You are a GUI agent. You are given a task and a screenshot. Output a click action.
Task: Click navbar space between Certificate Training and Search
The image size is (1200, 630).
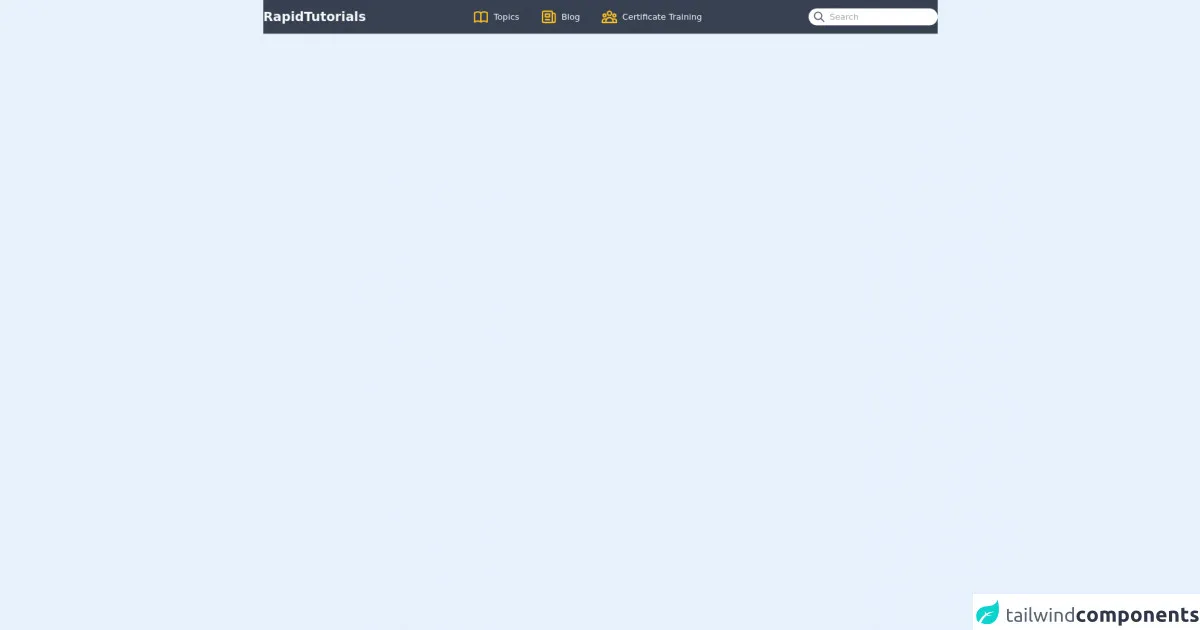[755, 17]
